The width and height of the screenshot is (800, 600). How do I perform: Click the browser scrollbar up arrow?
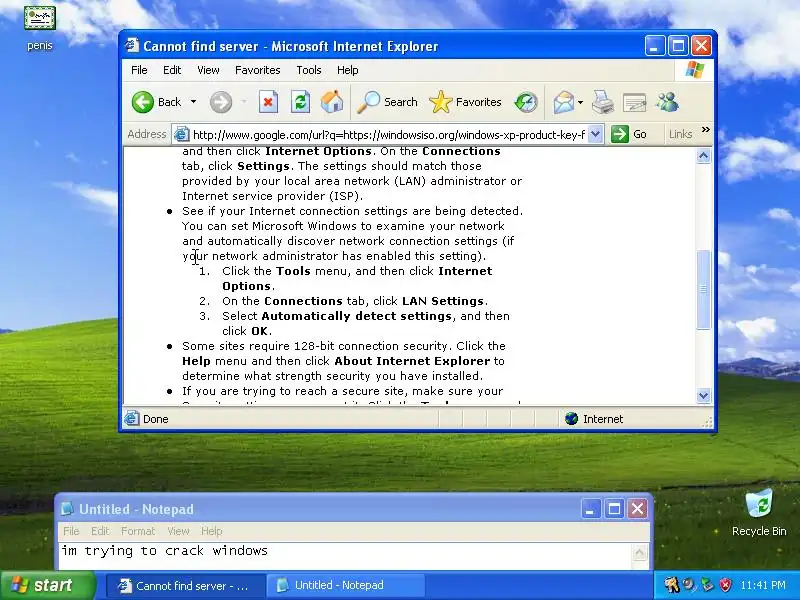coord(704,156)
